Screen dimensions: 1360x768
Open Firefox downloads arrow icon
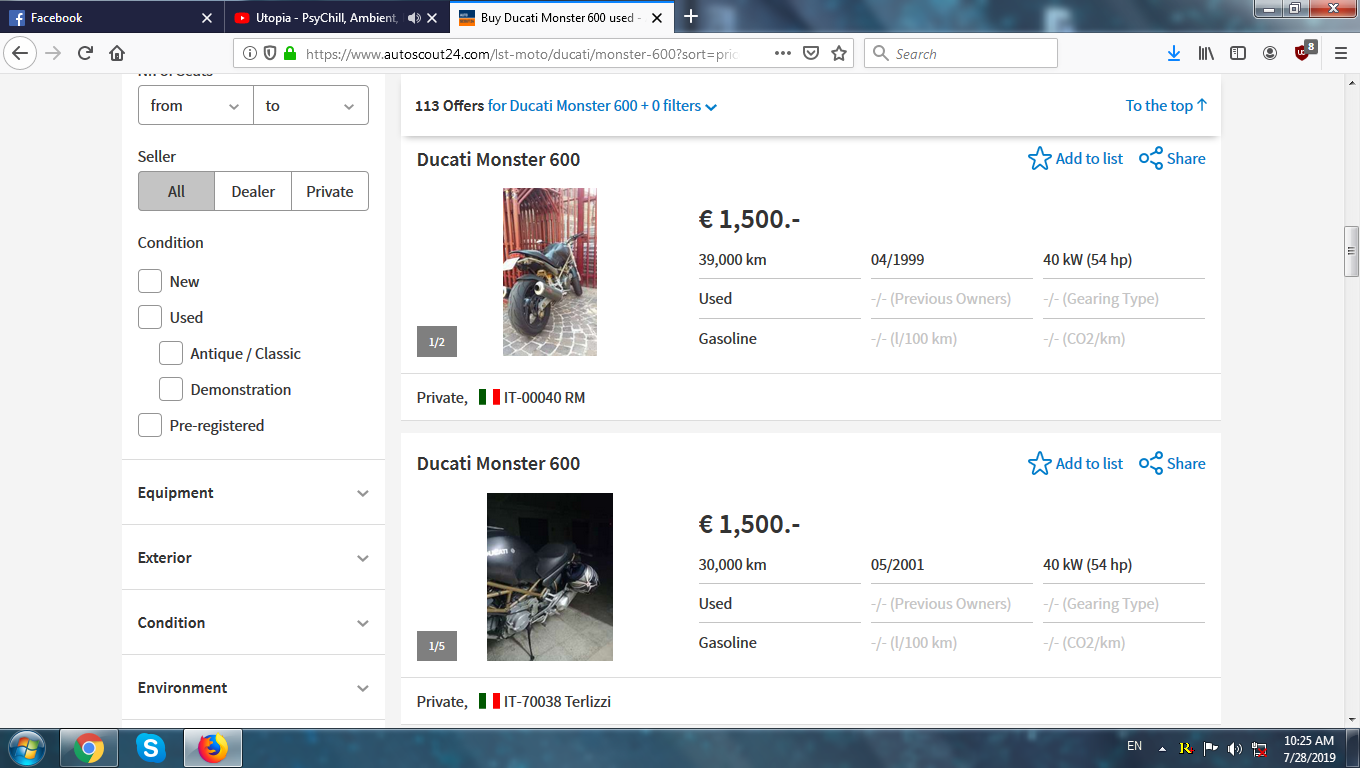coord(1174,54)
